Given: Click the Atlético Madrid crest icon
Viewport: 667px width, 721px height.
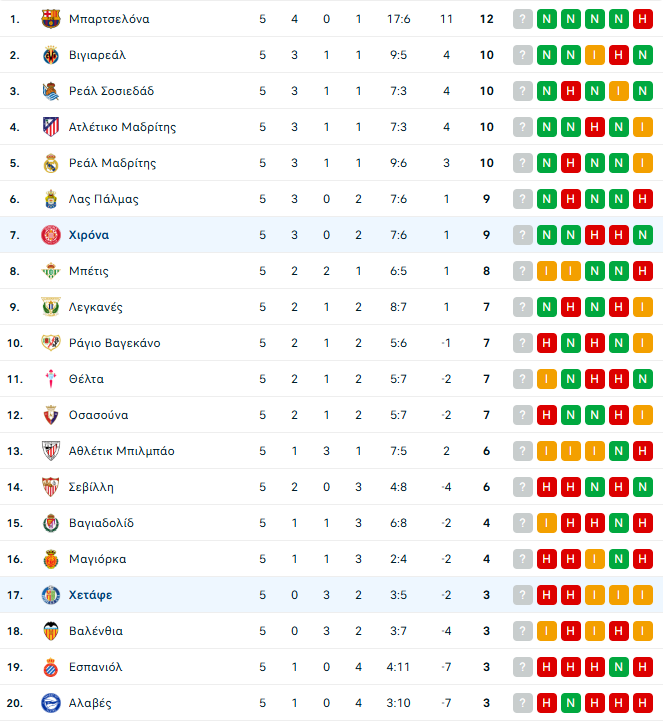Looking at the screenshot, I should [x=51, y=127].
